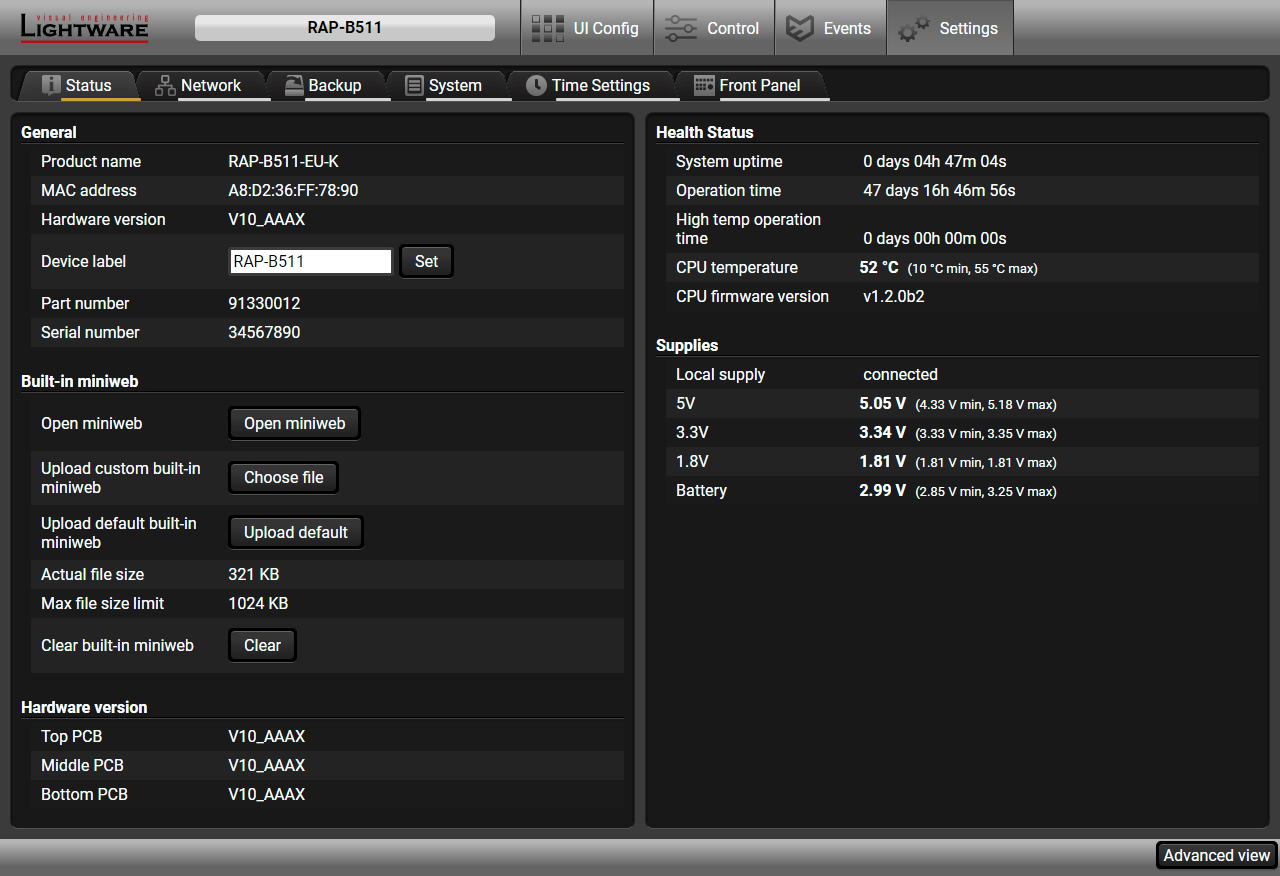Screen dimensions: 1280x876
Task: Click the 1.81 V supply reading
Action: point(882,461)
